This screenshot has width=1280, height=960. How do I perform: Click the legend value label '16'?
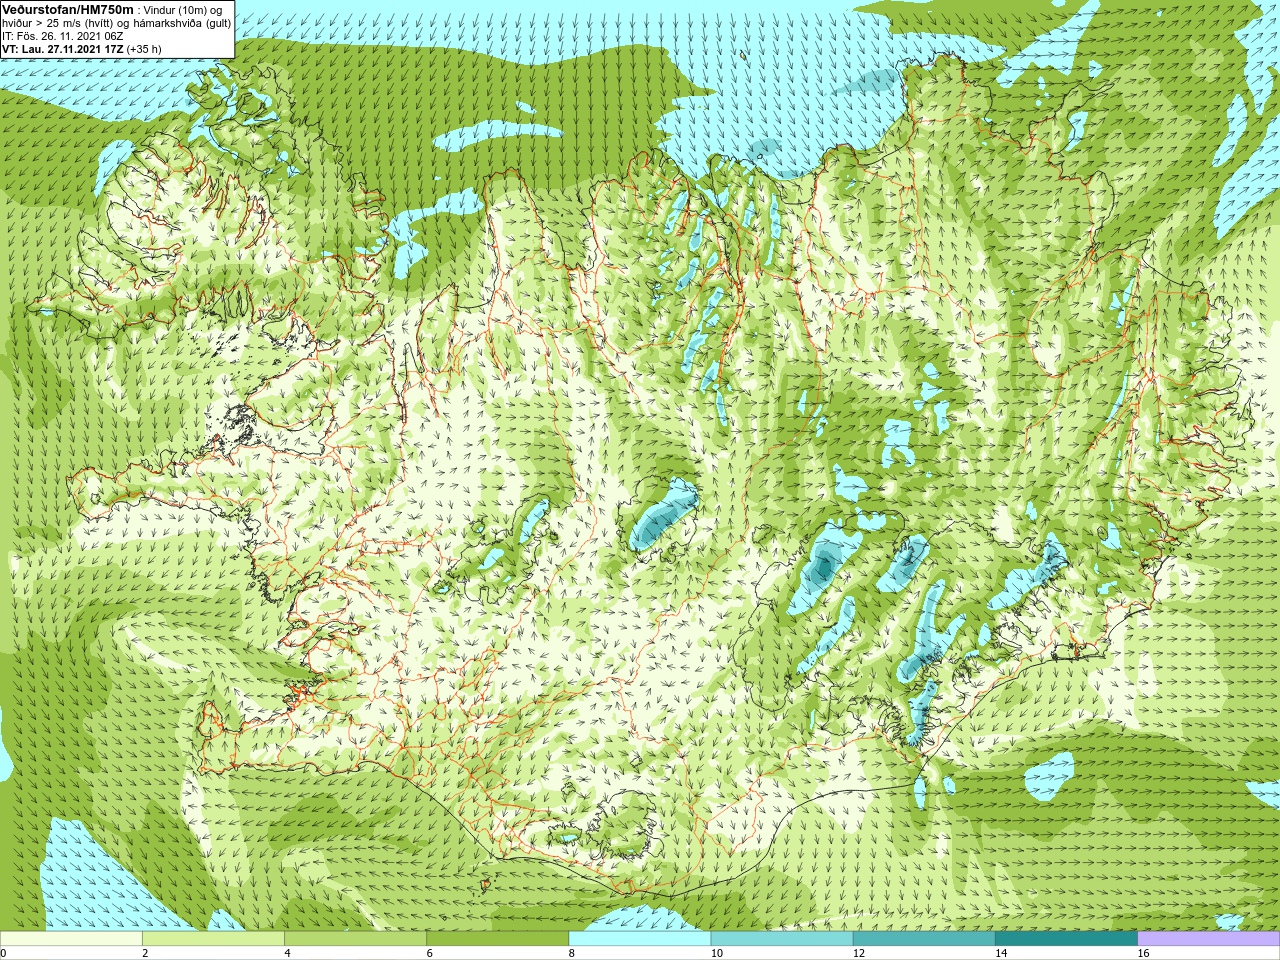pyautogui.click(x=1144, y=953)
